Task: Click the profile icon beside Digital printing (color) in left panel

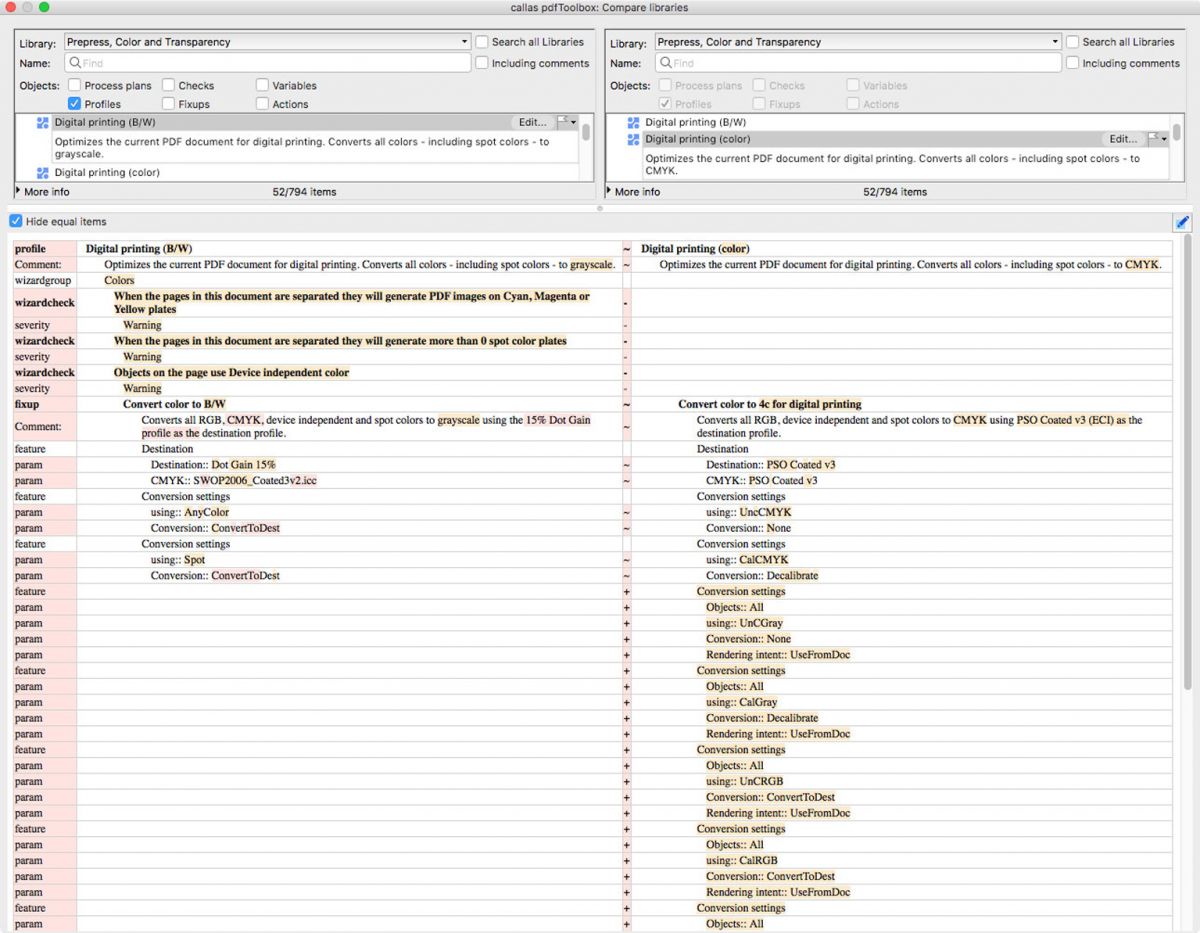Action: pyautogui.click(x=42, y=173)
